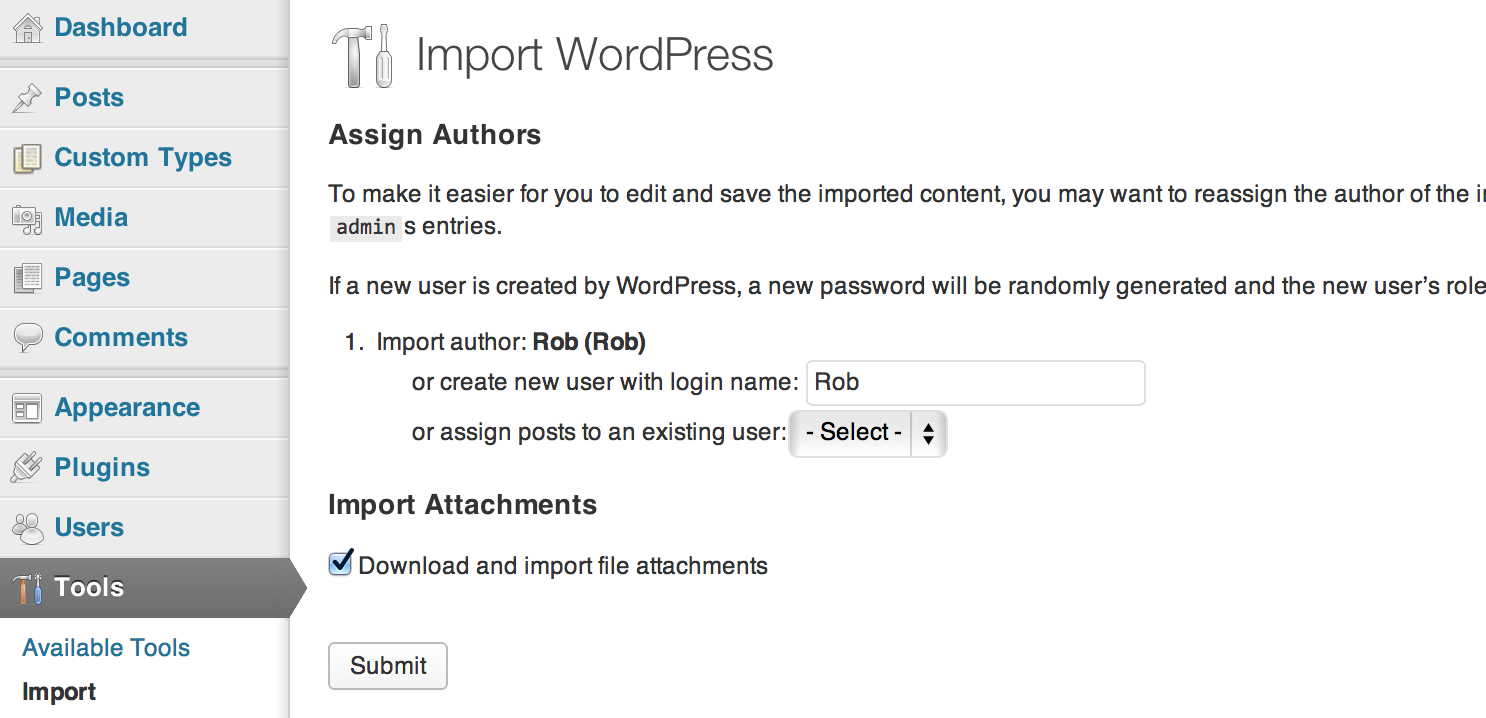
Task: Open the existing user Select dropdown
Action: [867, 433]
